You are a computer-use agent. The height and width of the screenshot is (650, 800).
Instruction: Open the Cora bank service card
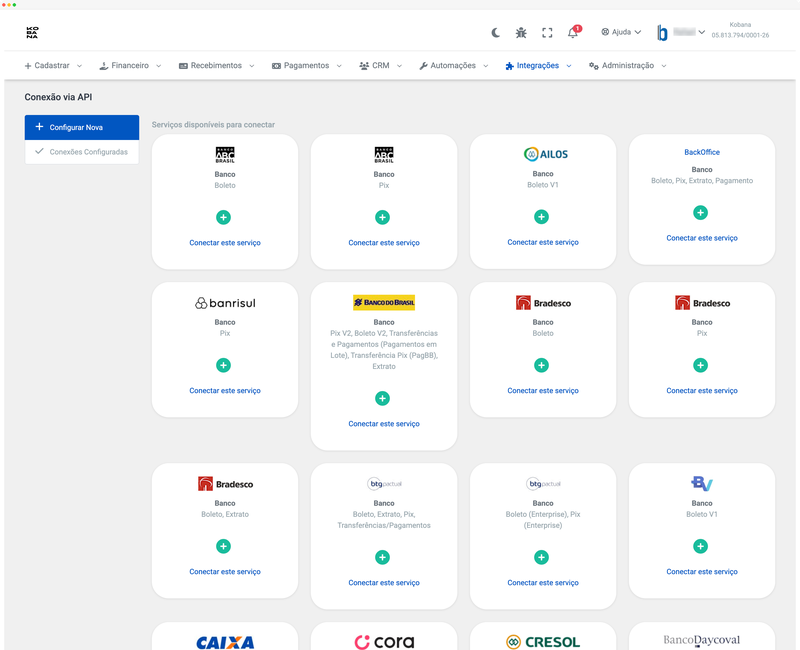(x=383, y=640)
